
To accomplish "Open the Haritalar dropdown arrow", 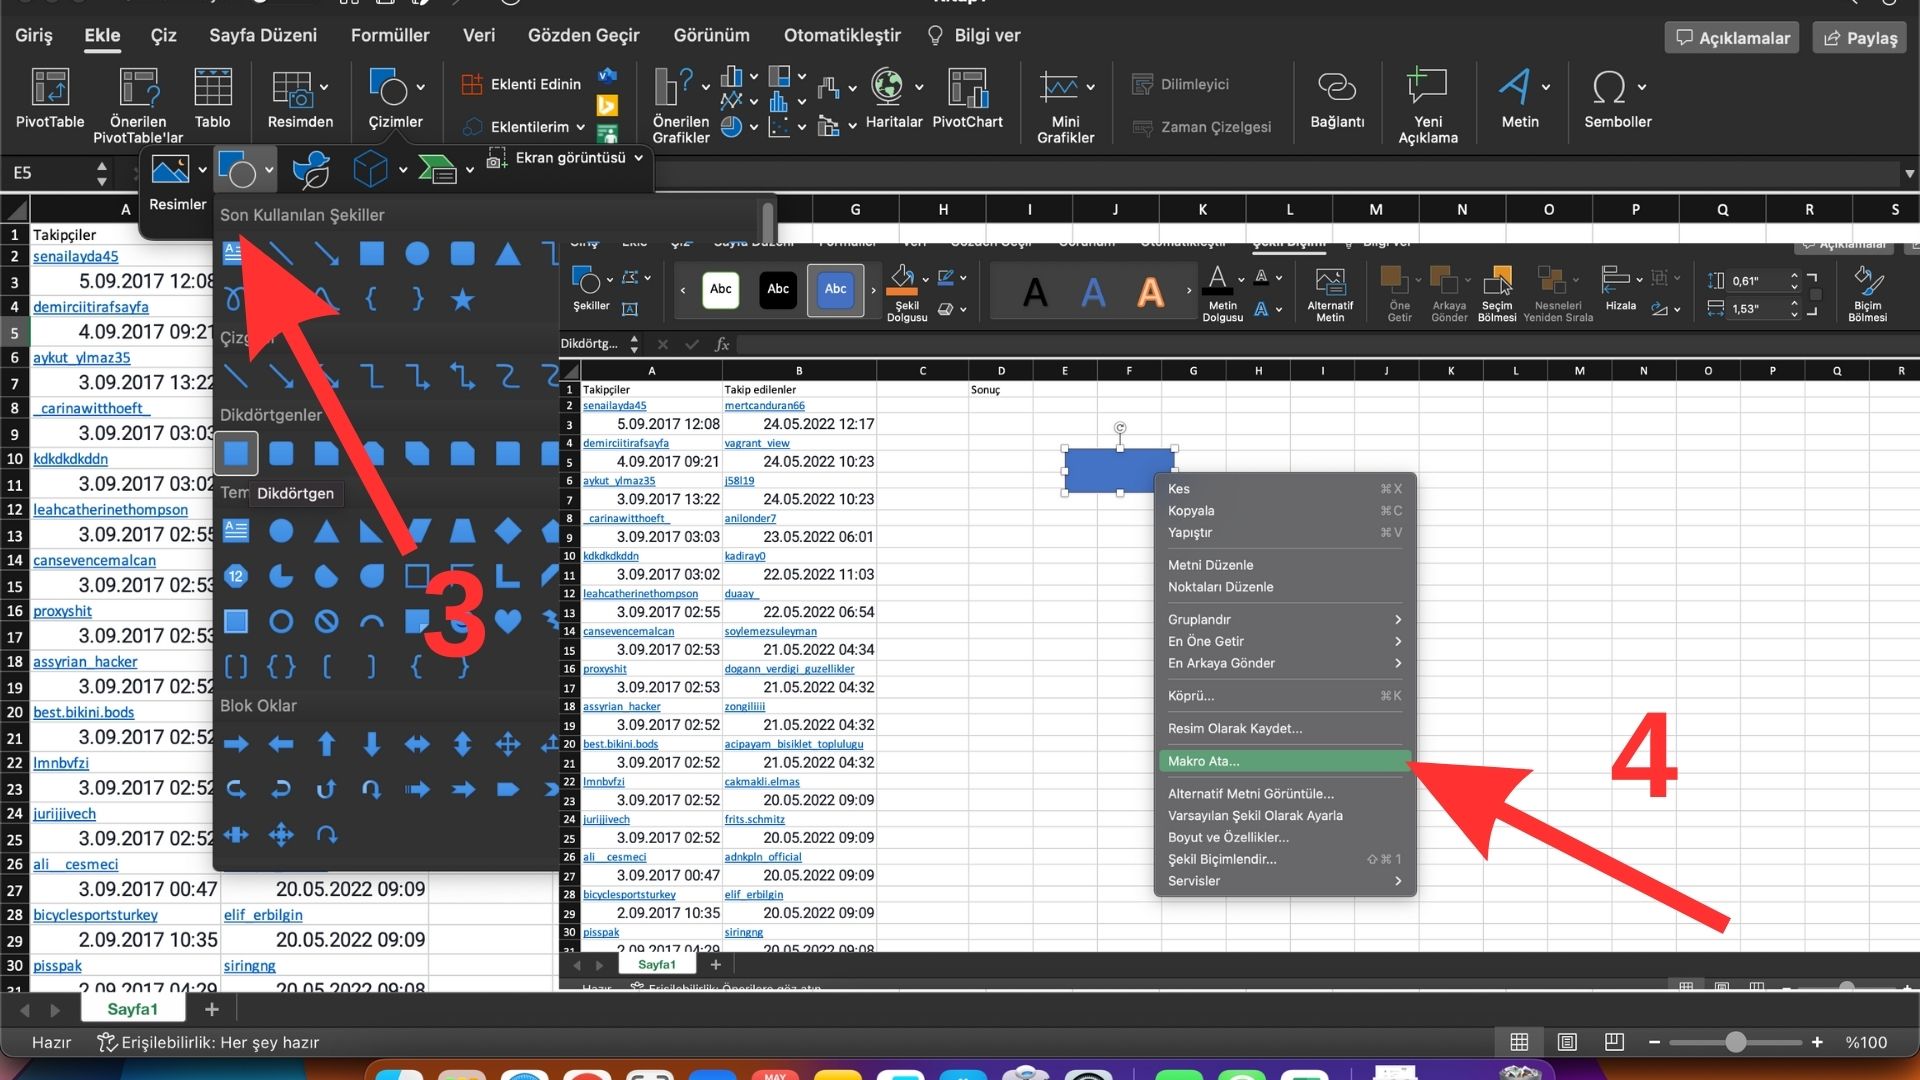I will click(x=919, y=87).
